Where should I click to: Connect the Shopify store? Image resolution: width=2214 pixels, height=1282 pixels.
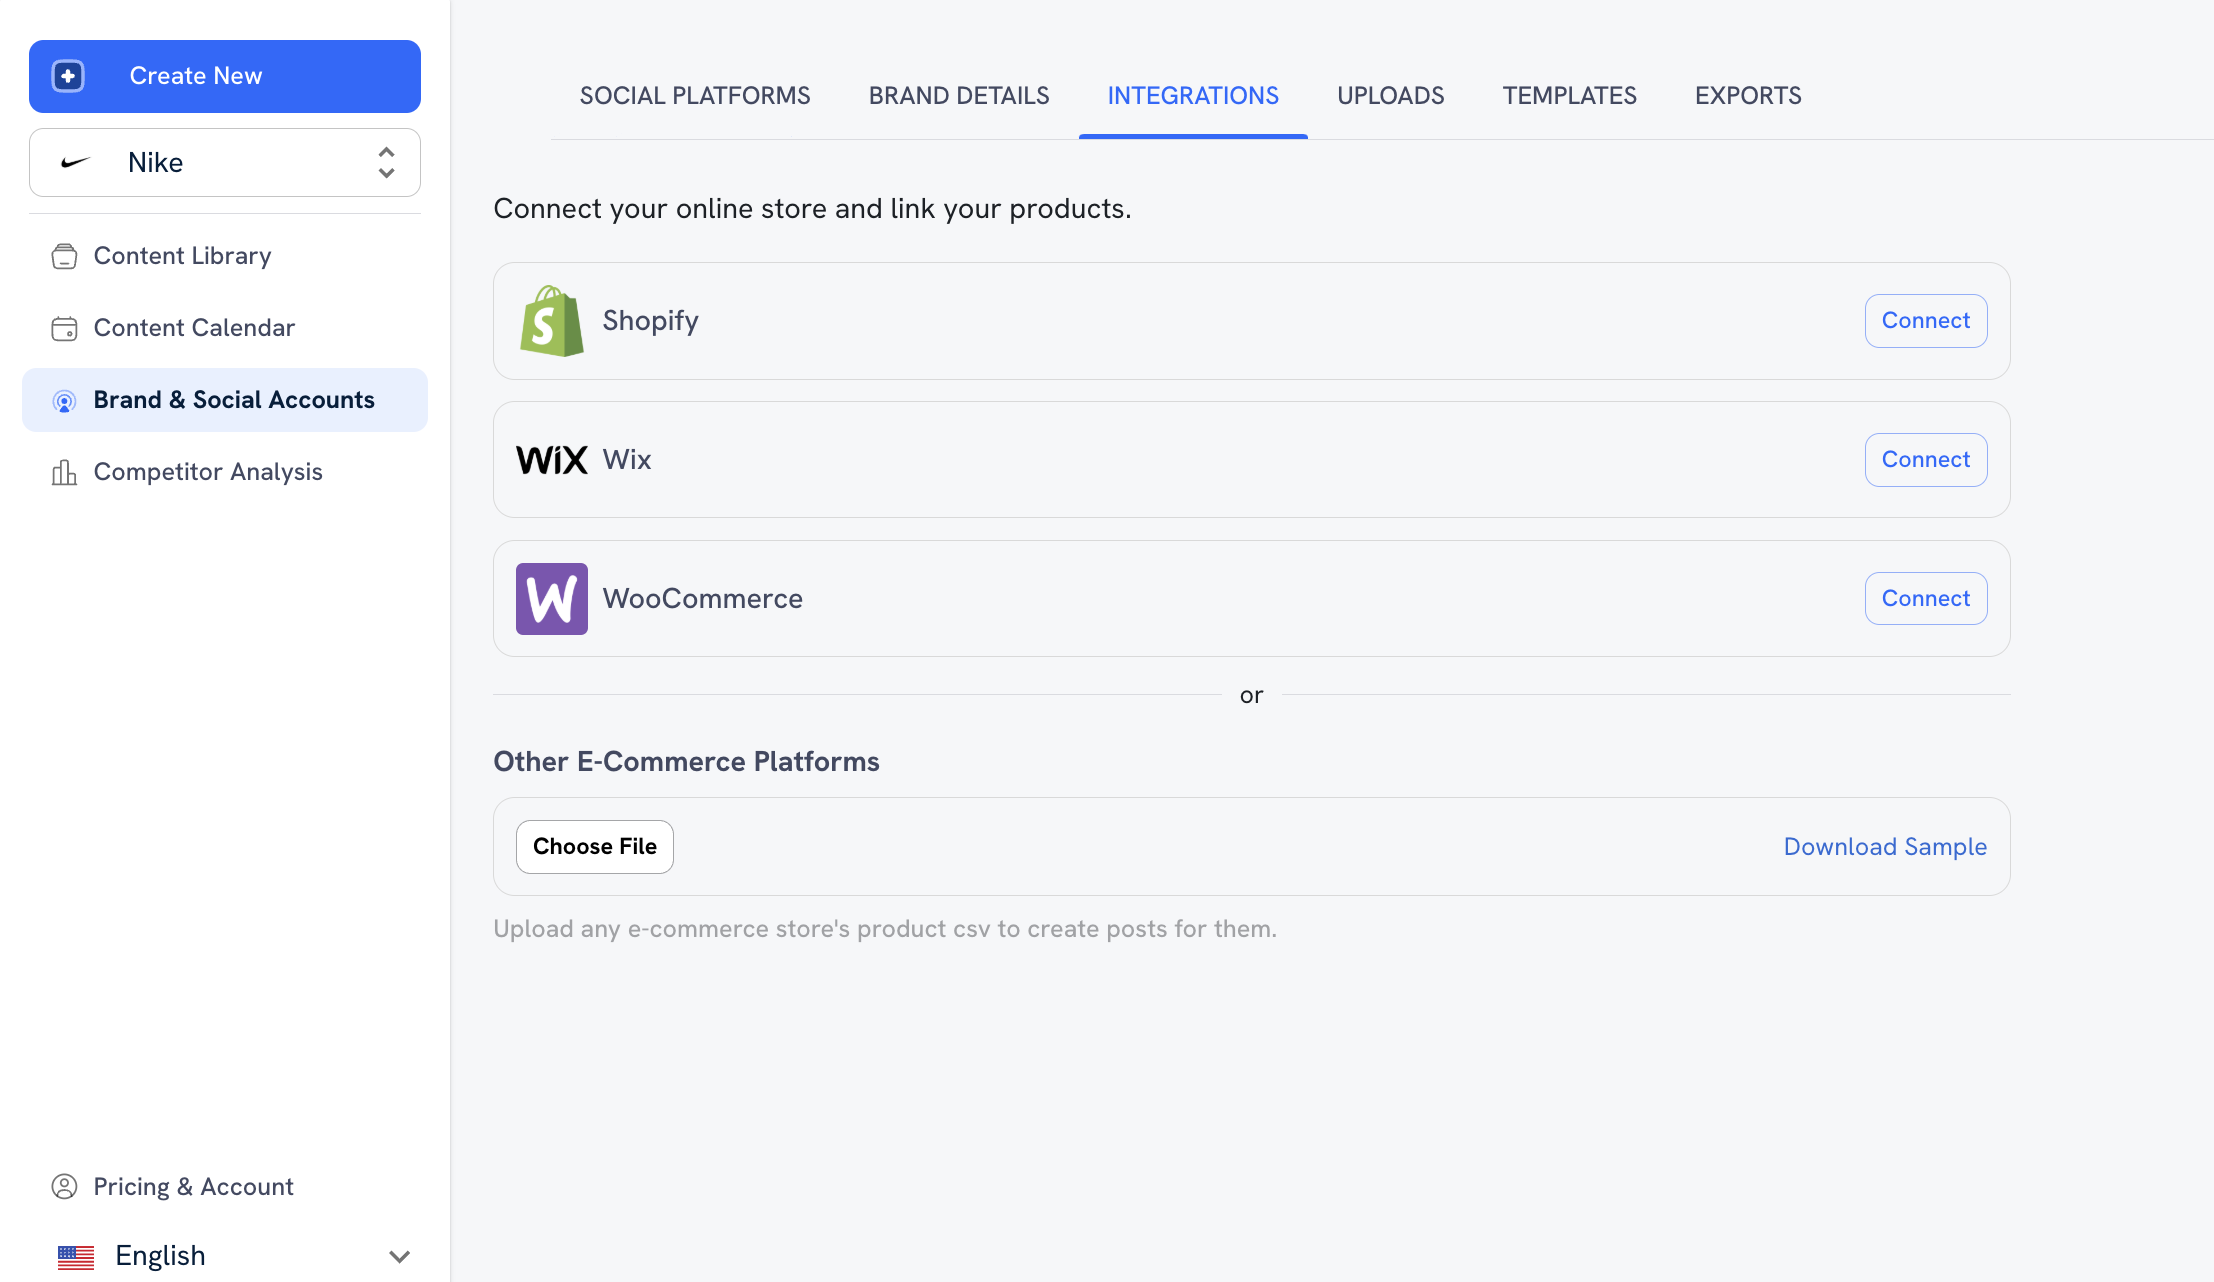pyautogui.click(x=1925, y=320)
